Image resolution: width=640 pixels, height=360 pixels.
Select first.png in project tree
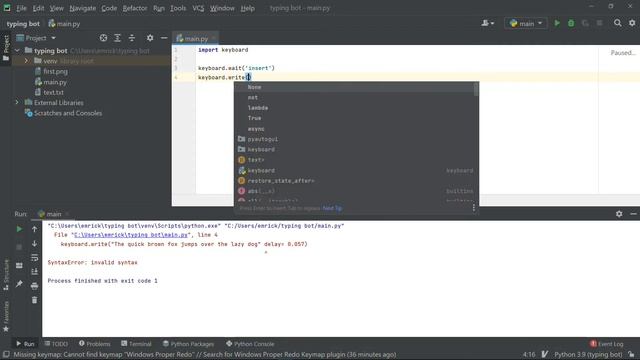[55, 71]
